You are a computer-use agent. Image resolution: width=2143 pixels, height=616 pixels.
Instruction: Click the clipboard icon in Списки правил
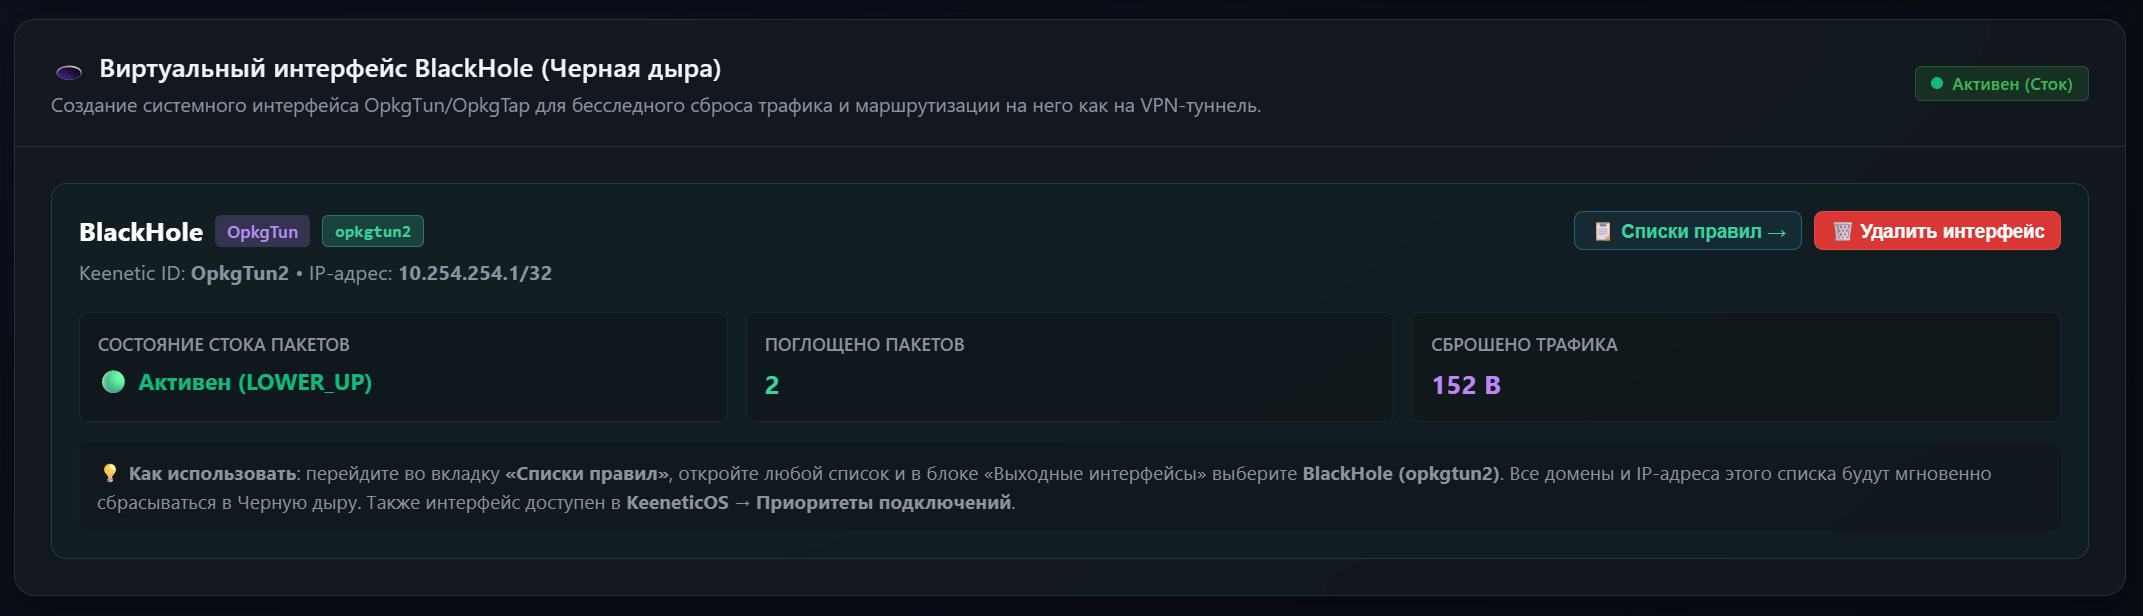(1602, 232)
